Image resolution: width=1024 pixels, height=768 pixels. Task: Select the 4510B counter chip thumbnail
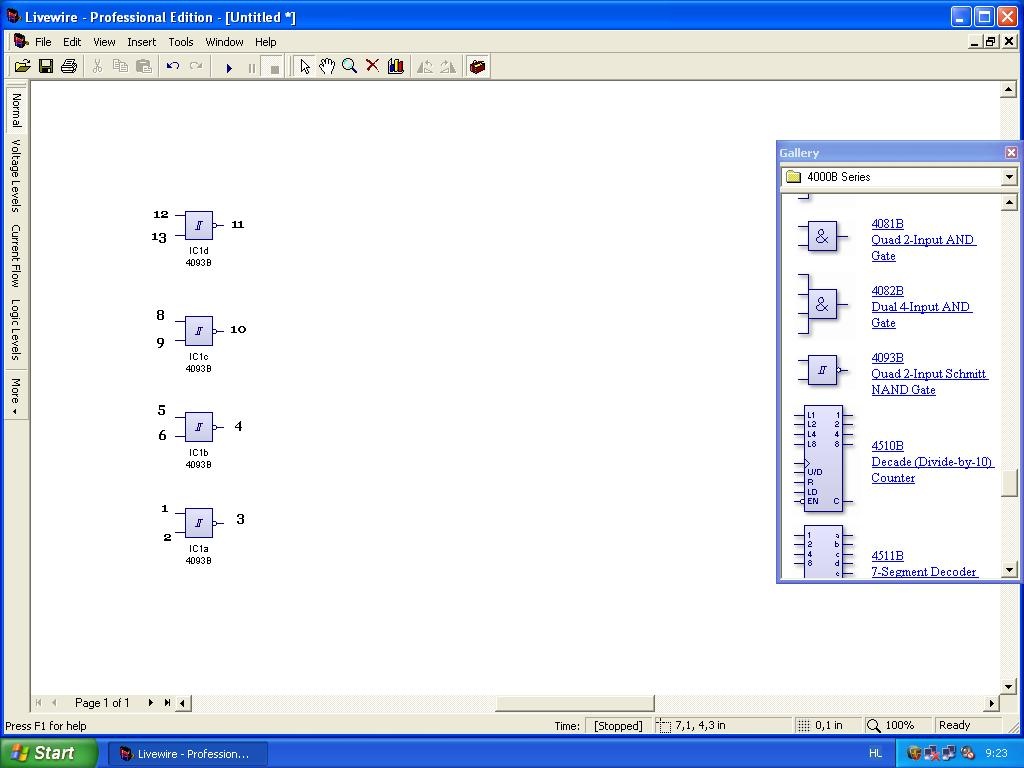tap(823, 458)
